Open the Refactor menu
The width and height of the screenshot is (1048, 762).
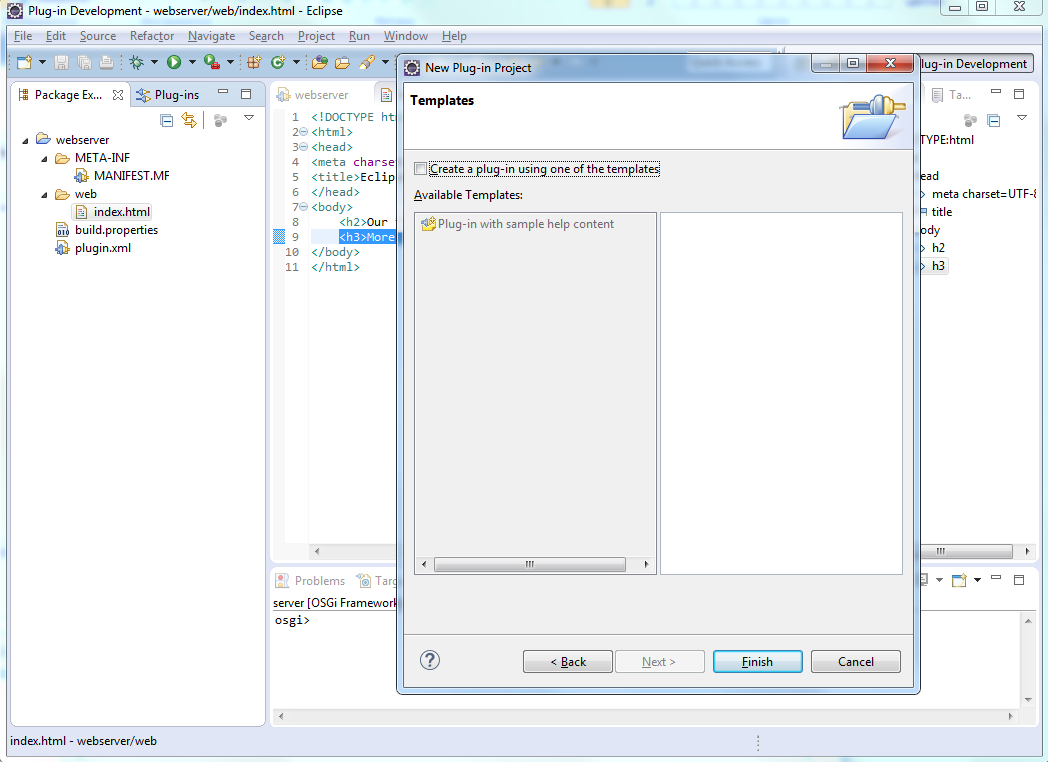click(x=152, y=36)
